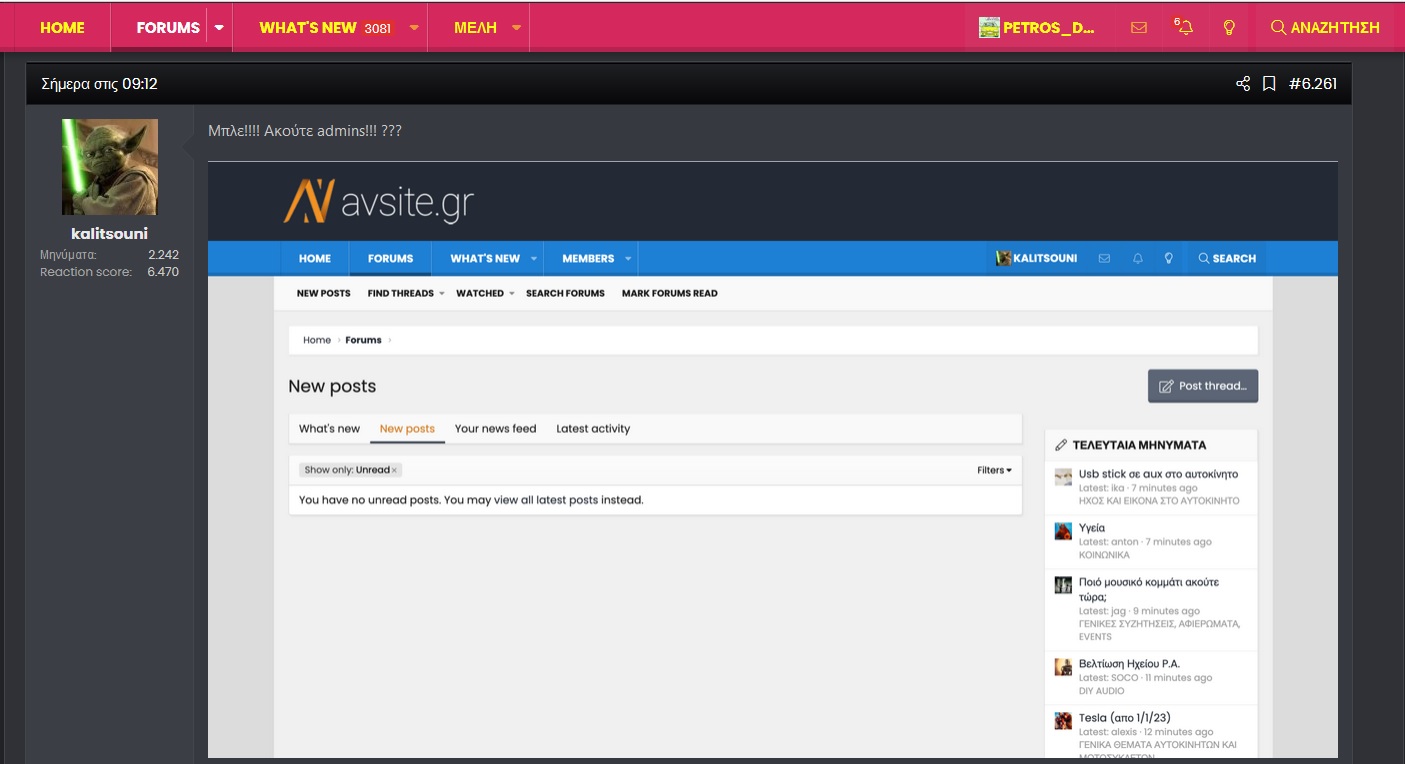Open WHAT'S NEW 3081 in the pink navbar

point(326,28)
